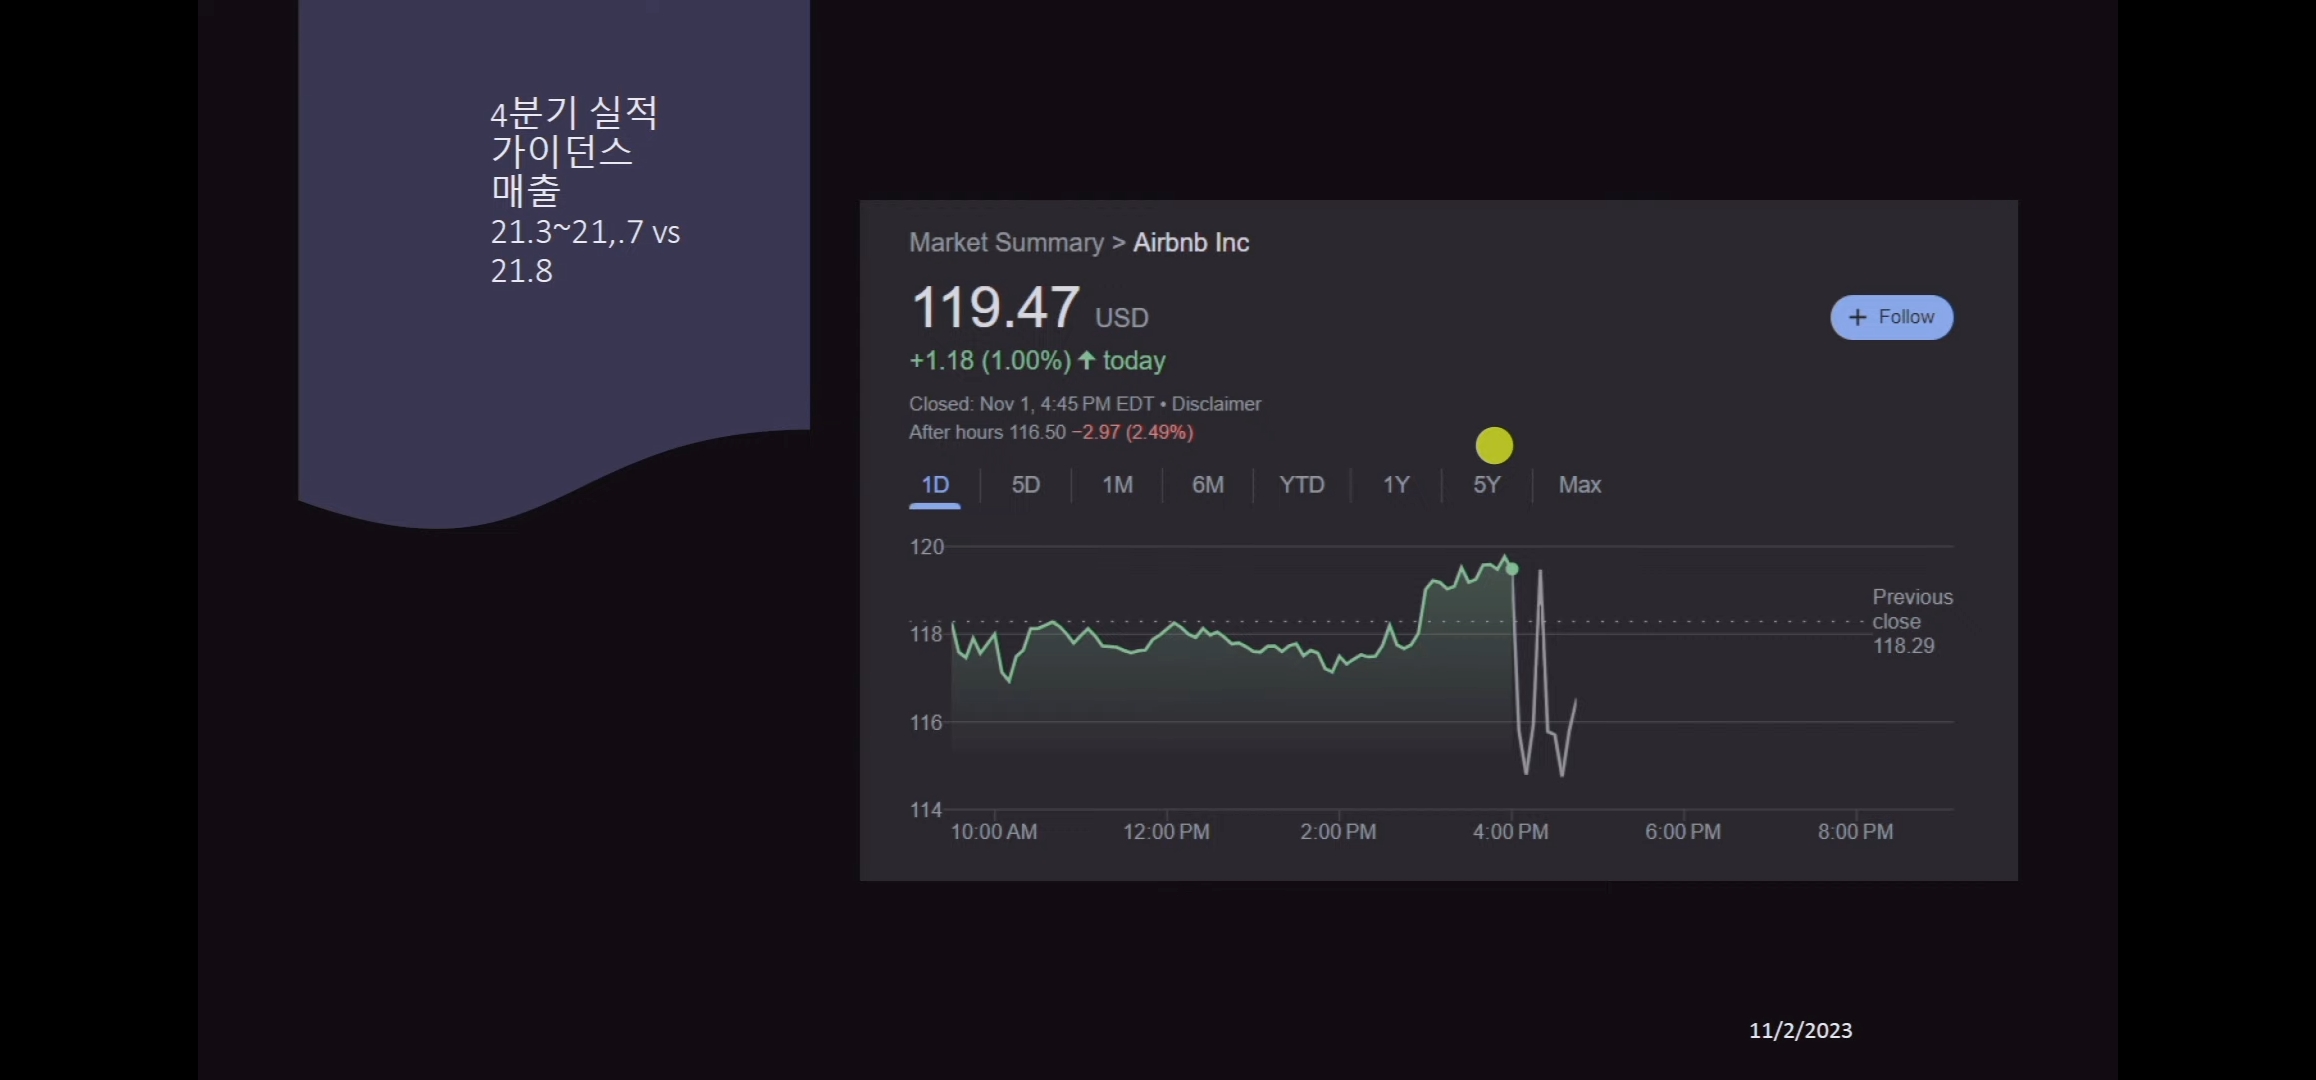This screenshot has height=1080, width=2316.
Task: Switch to the 5Y chart range
Action: click(1486, 485)
